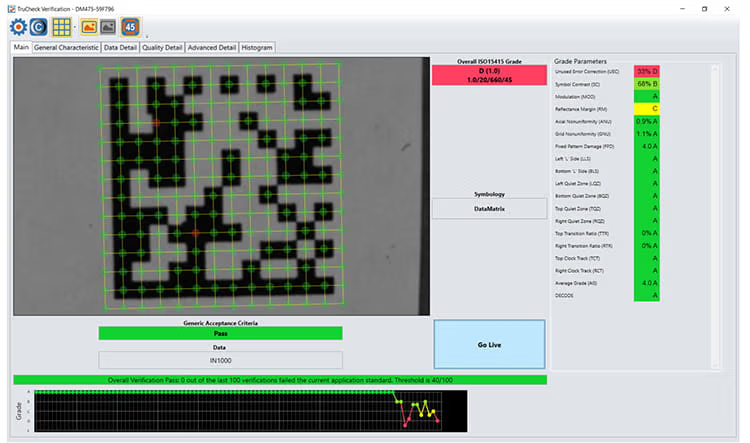Open the toolbar overflow arrow

[x=146, y=36]
